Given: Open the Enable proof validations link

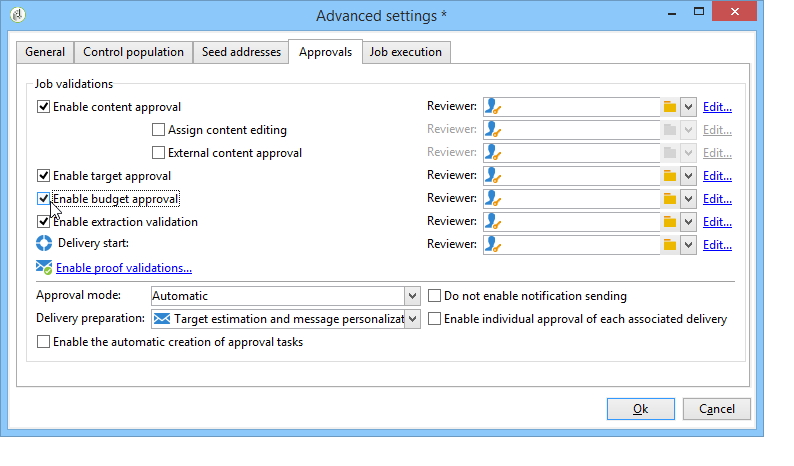Looking at the screenshot, I should tap(124, 268).
